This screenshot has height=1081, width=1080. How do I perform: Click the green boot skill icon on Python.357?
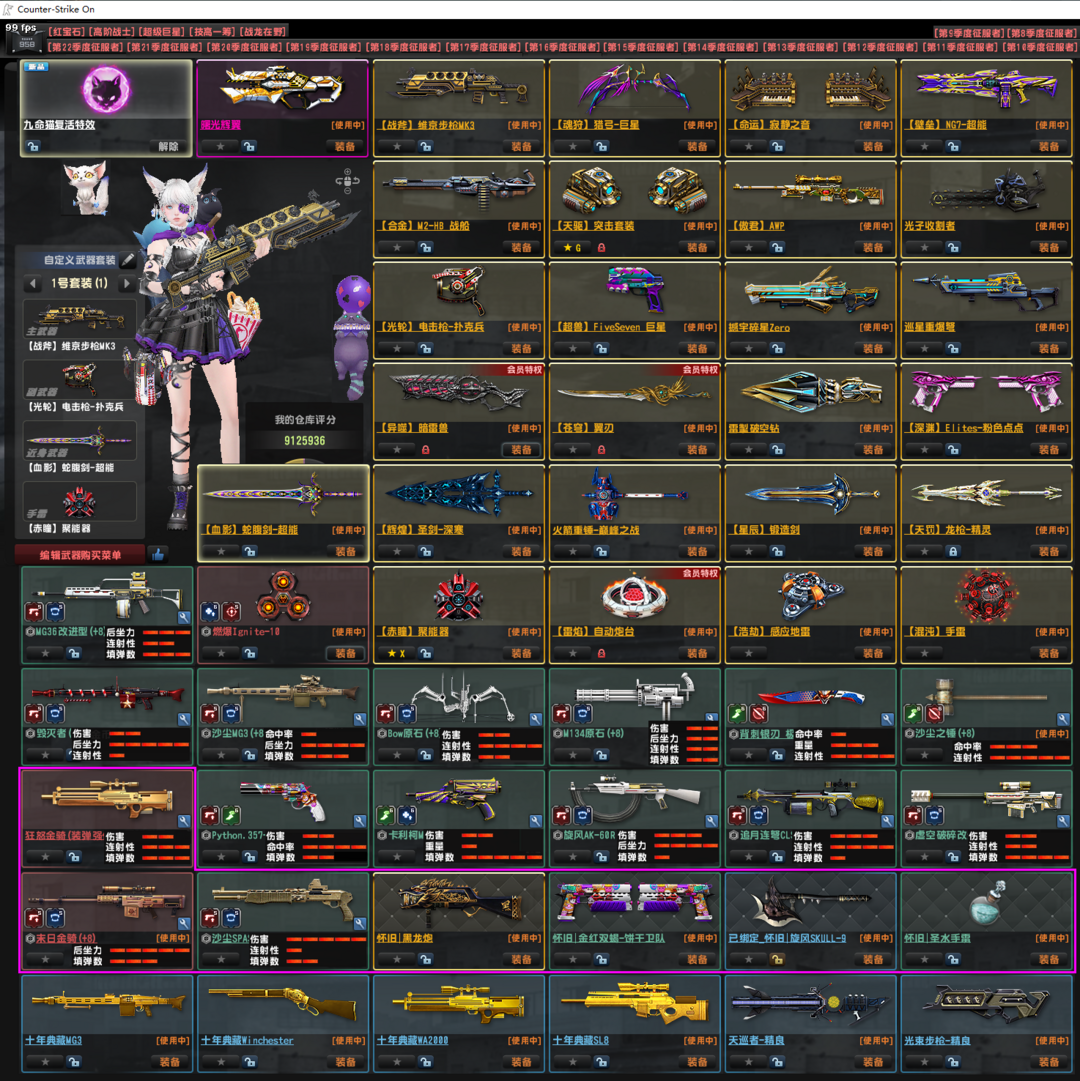(232, 816)
